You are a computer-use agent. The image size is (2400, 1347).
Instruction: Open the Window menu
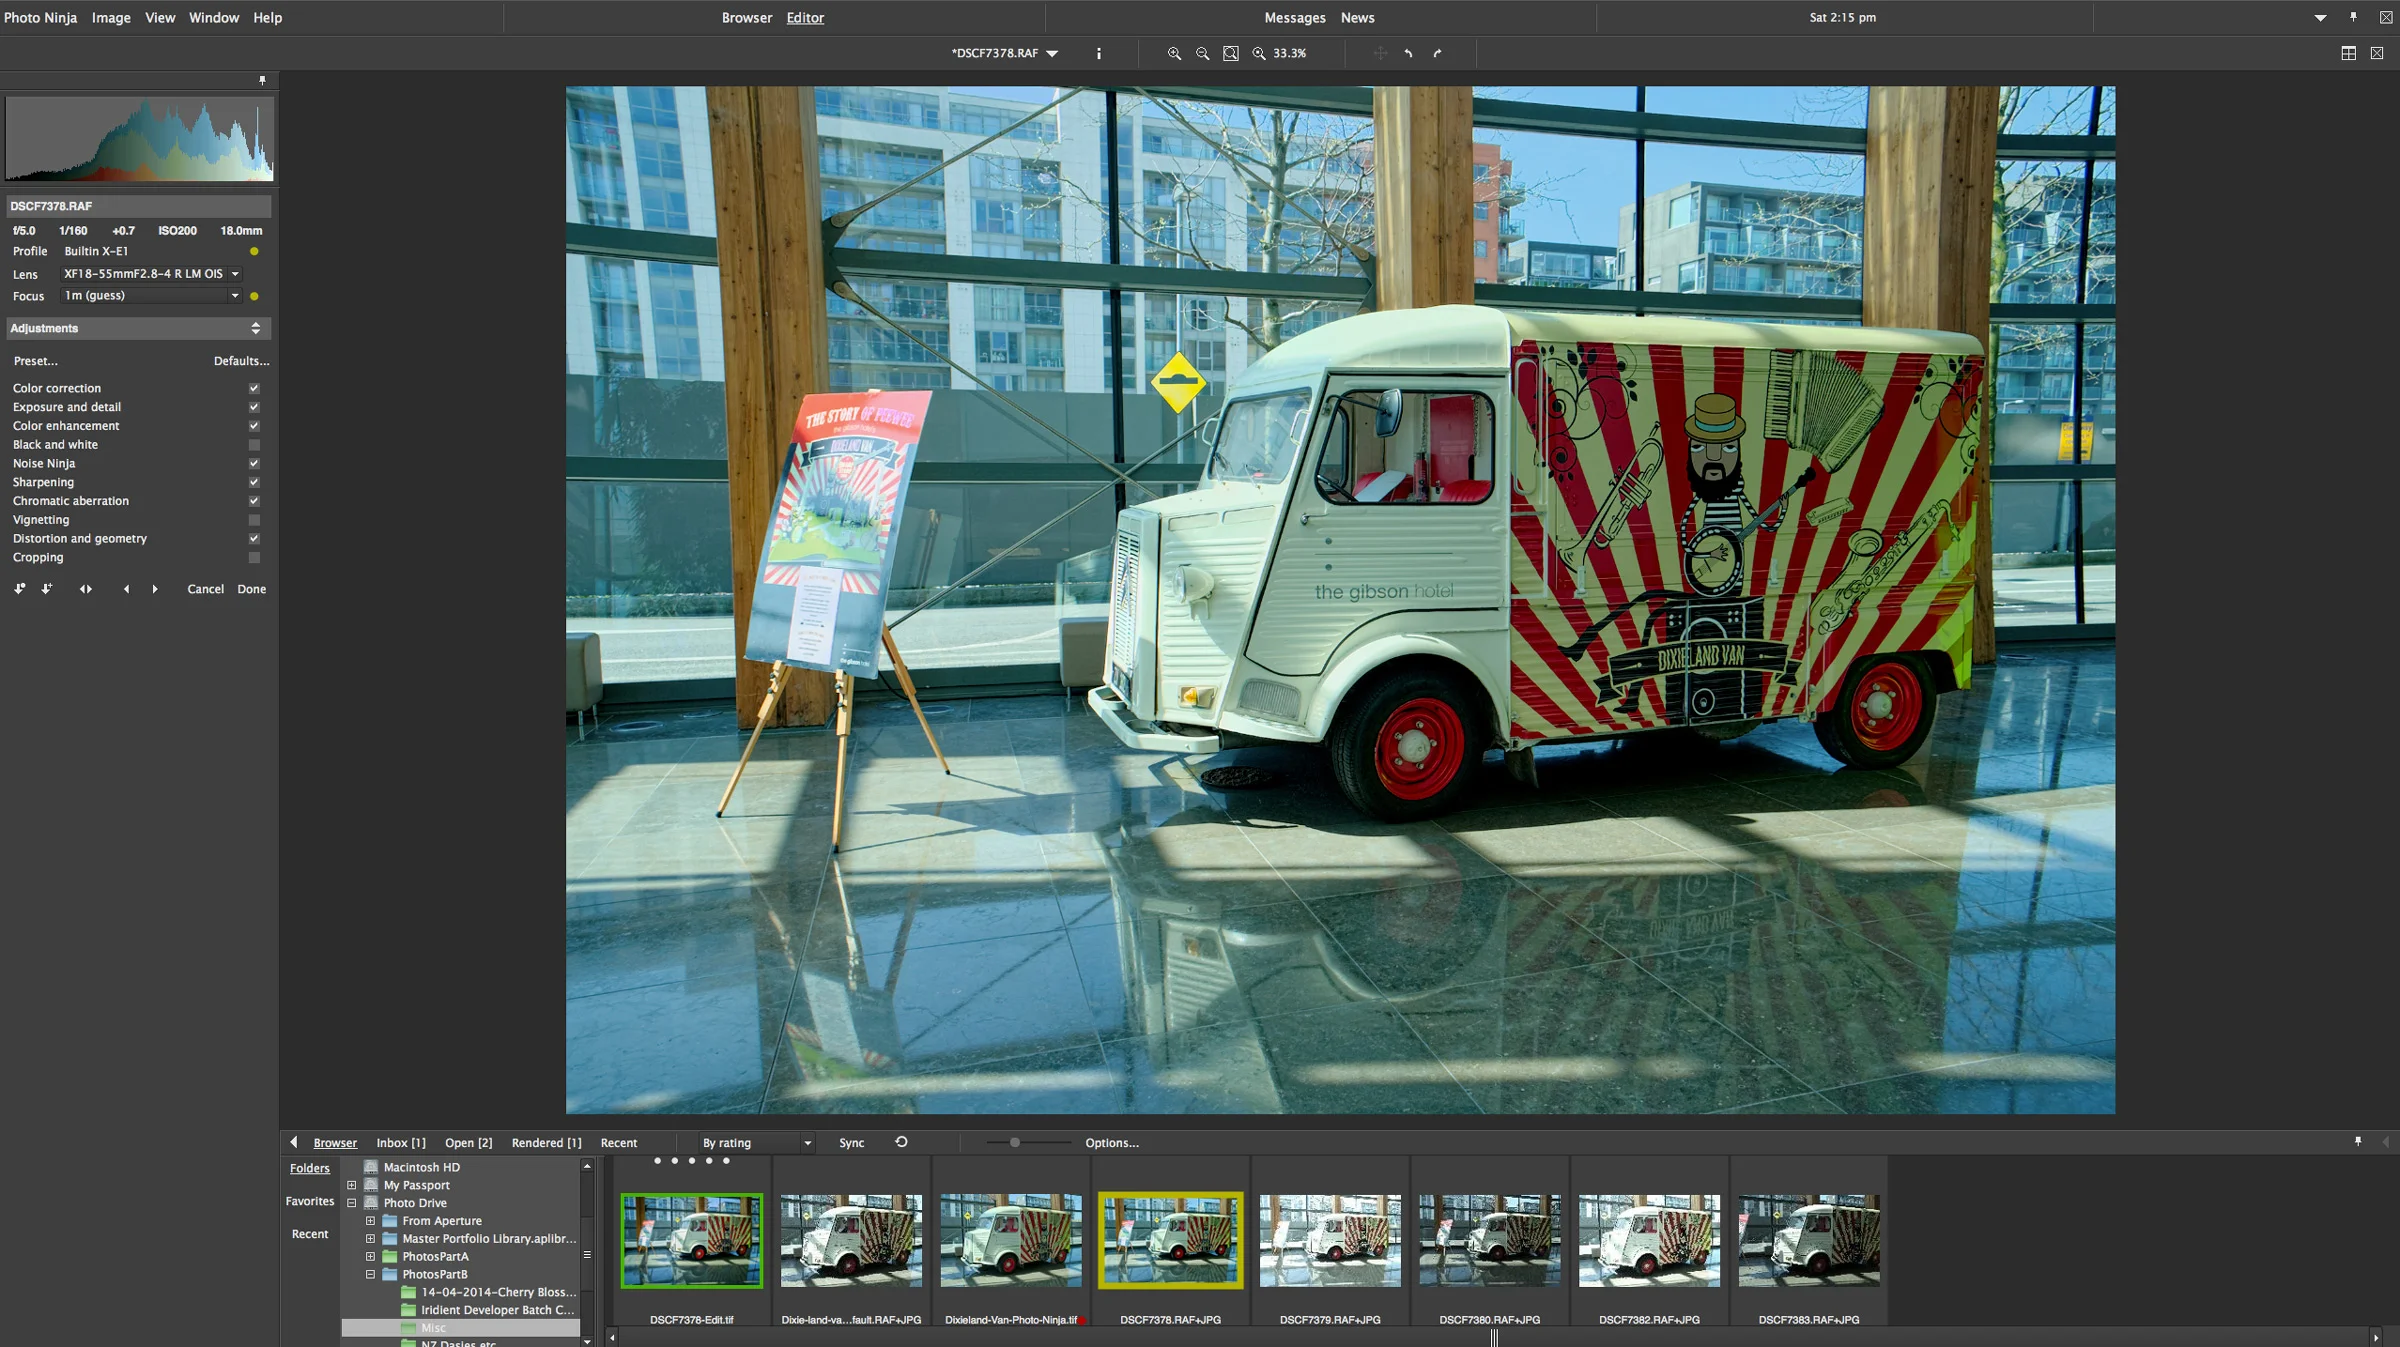(x=213, y=17)
